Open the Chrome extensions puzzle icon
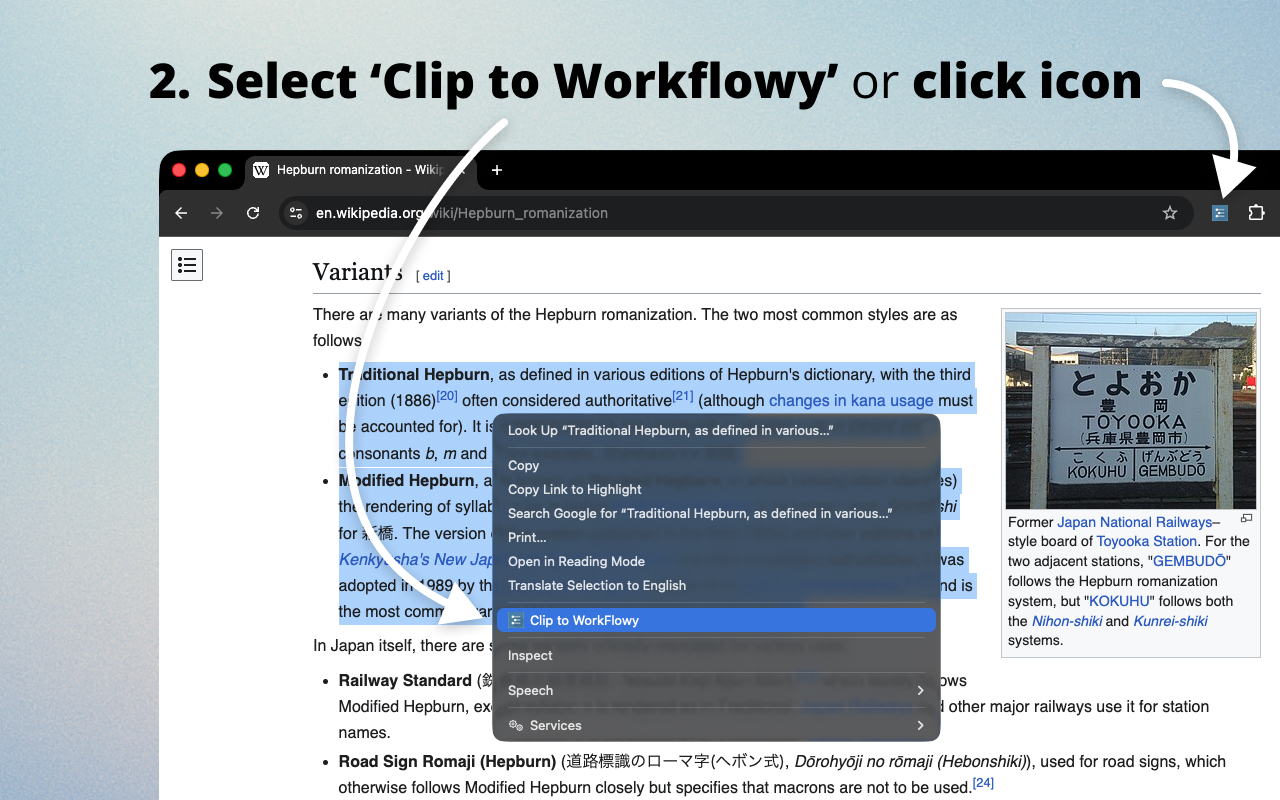Image resolution: width=1280 pixels, height=800 pixels. (1256, 213)
